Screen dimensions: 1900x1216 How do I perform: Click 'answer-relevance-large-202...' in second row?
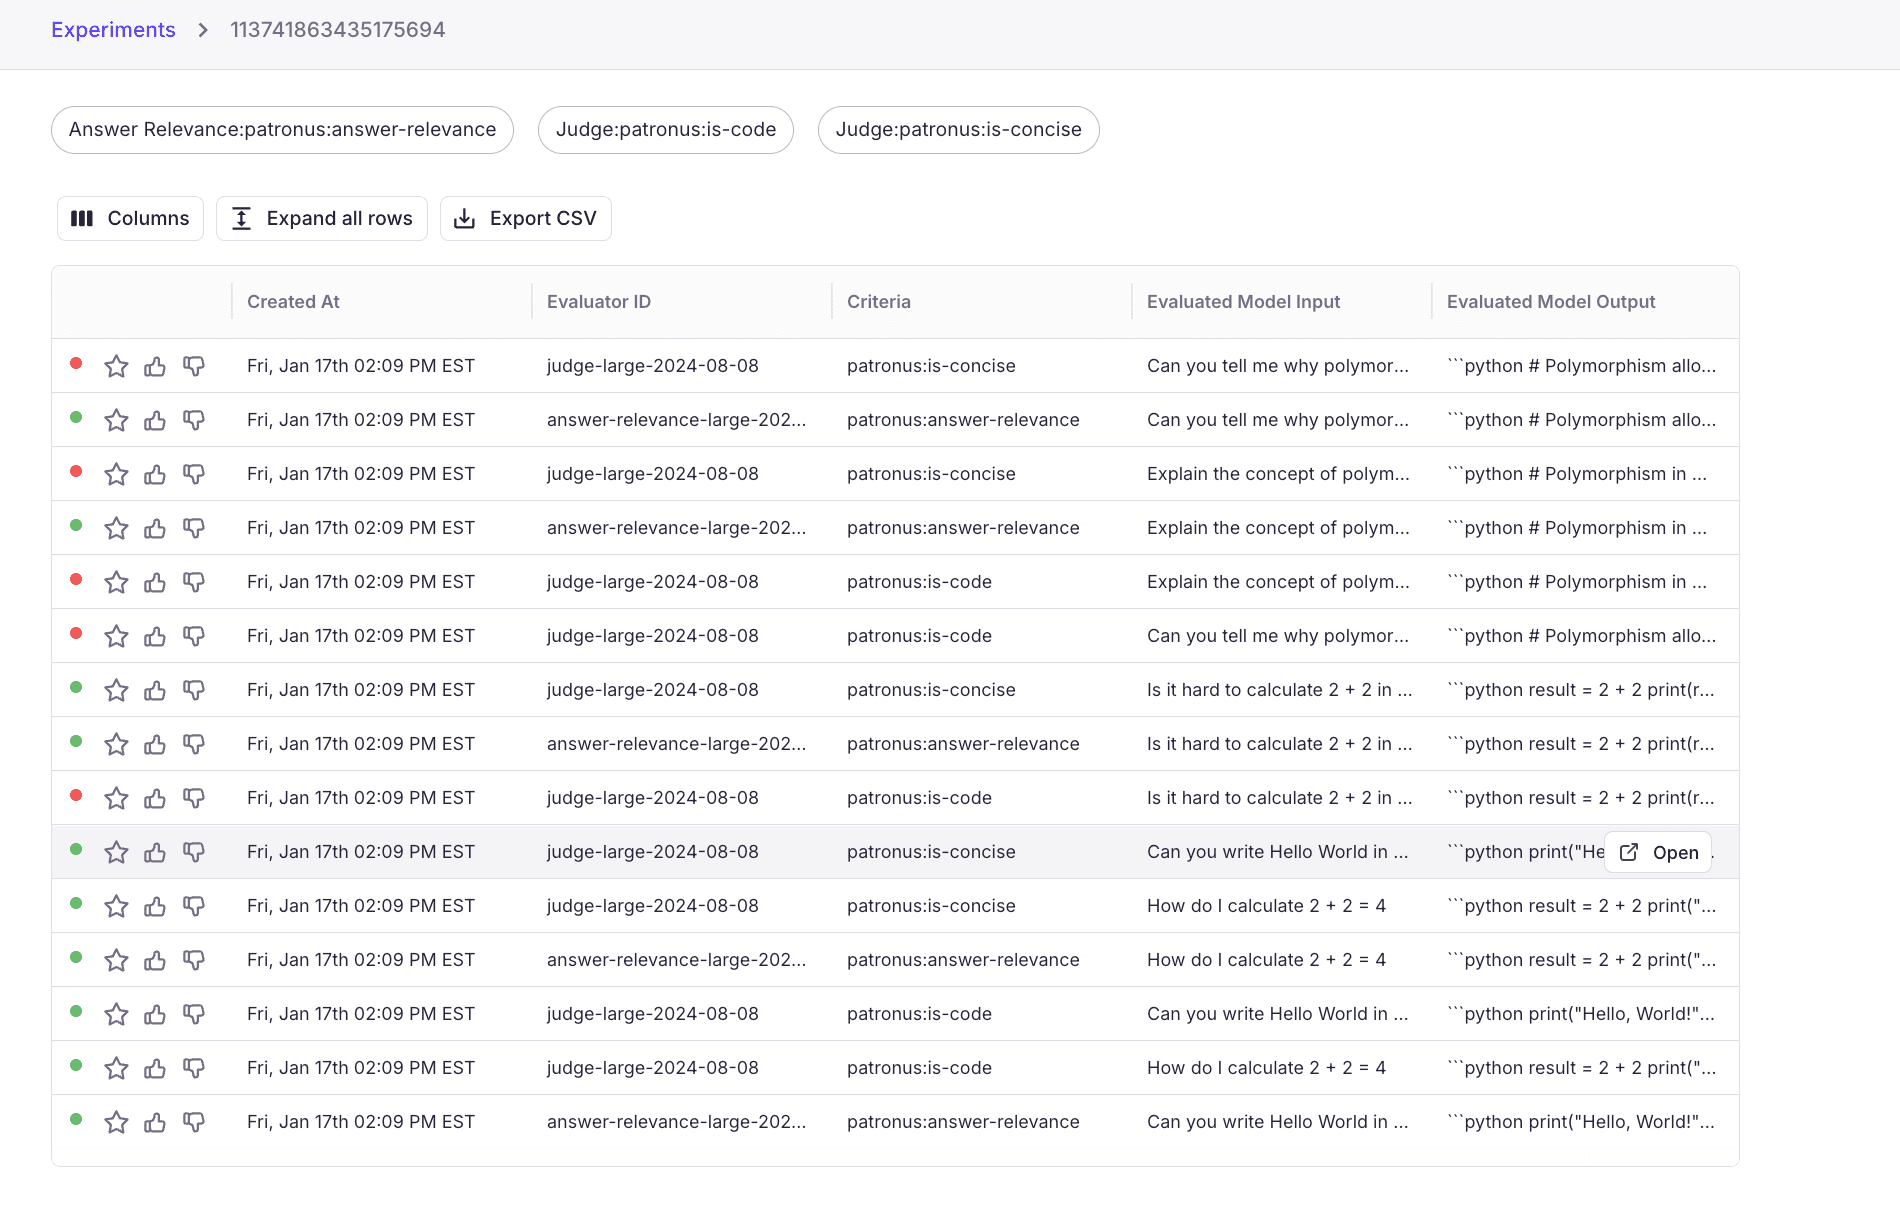coord(676,420)
